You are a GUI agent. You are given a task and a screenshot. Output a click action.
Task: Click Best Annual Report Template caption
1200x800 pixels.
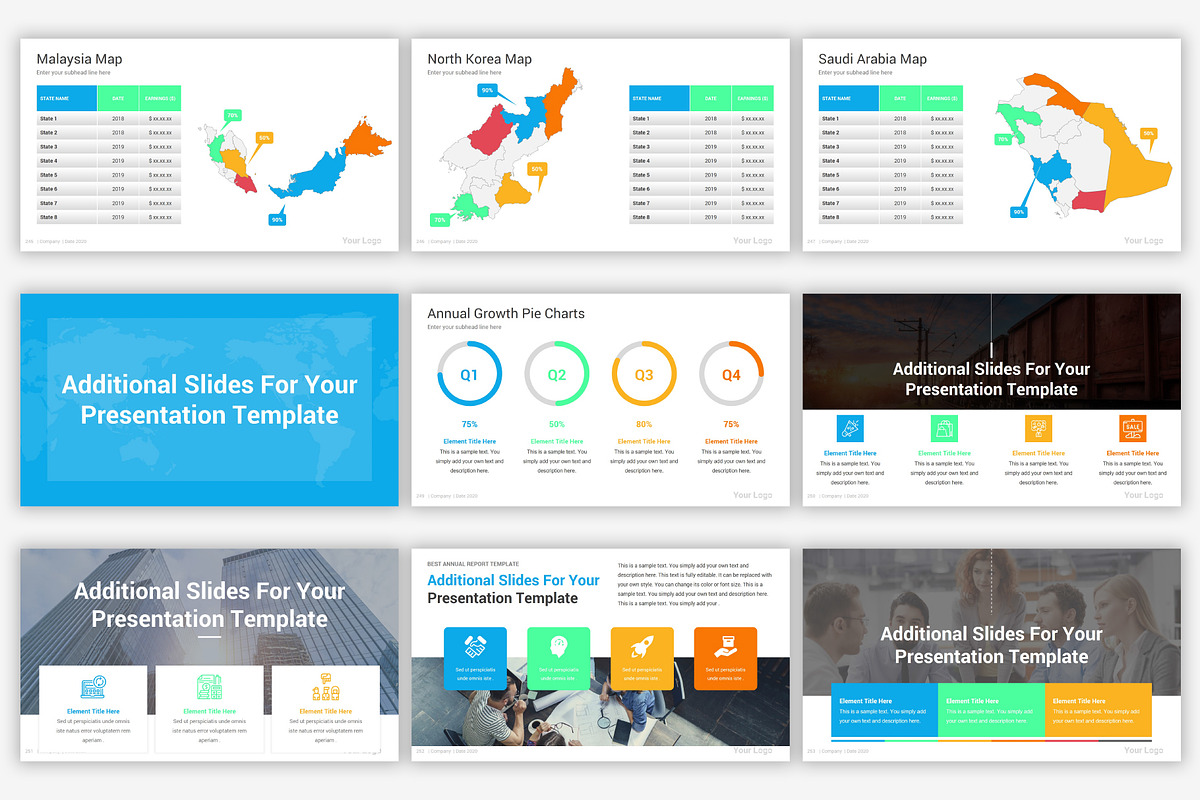point(473,564)
